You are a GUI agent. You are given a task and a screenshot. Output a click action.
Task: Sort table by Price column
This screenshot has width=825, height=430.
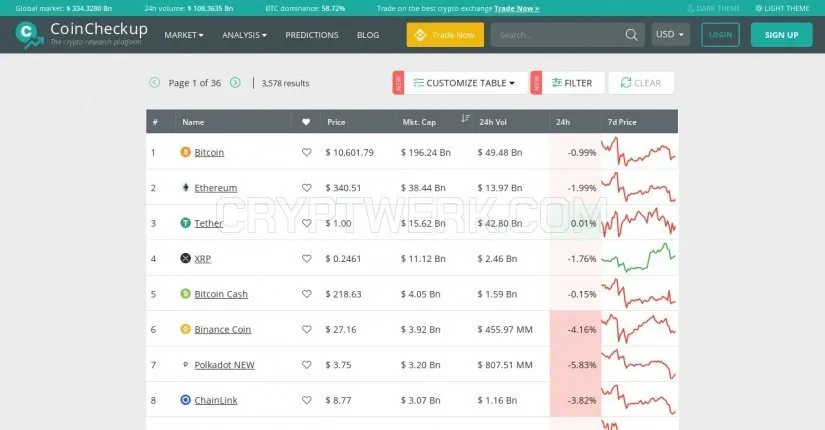click(x=336, y=122)
